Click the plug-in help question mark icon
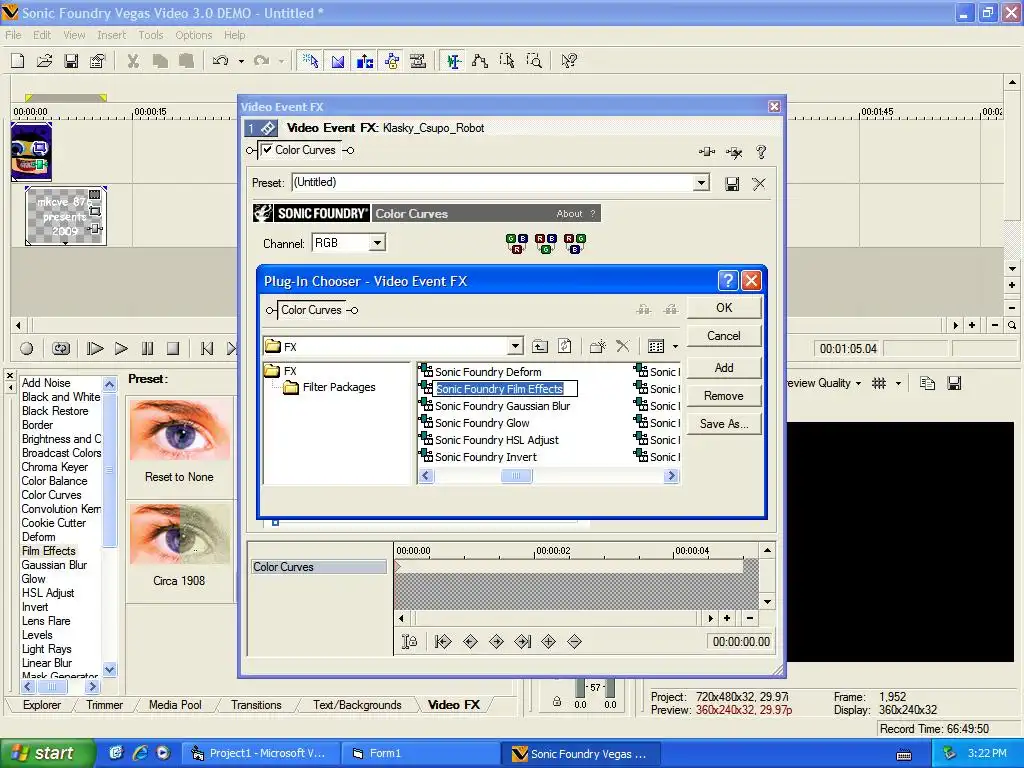This screenshot has height=768, width=1024. [761, 152]
